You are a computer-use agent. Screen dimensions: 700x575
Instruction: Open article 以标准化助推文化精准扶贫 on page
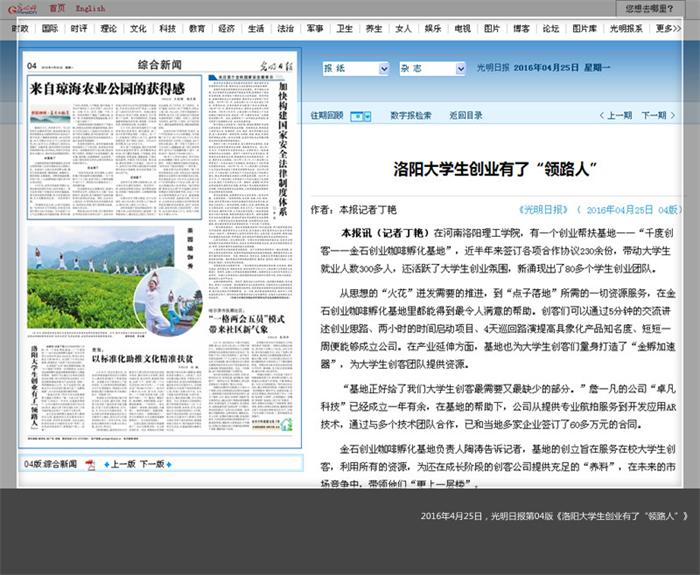[142, 359]
